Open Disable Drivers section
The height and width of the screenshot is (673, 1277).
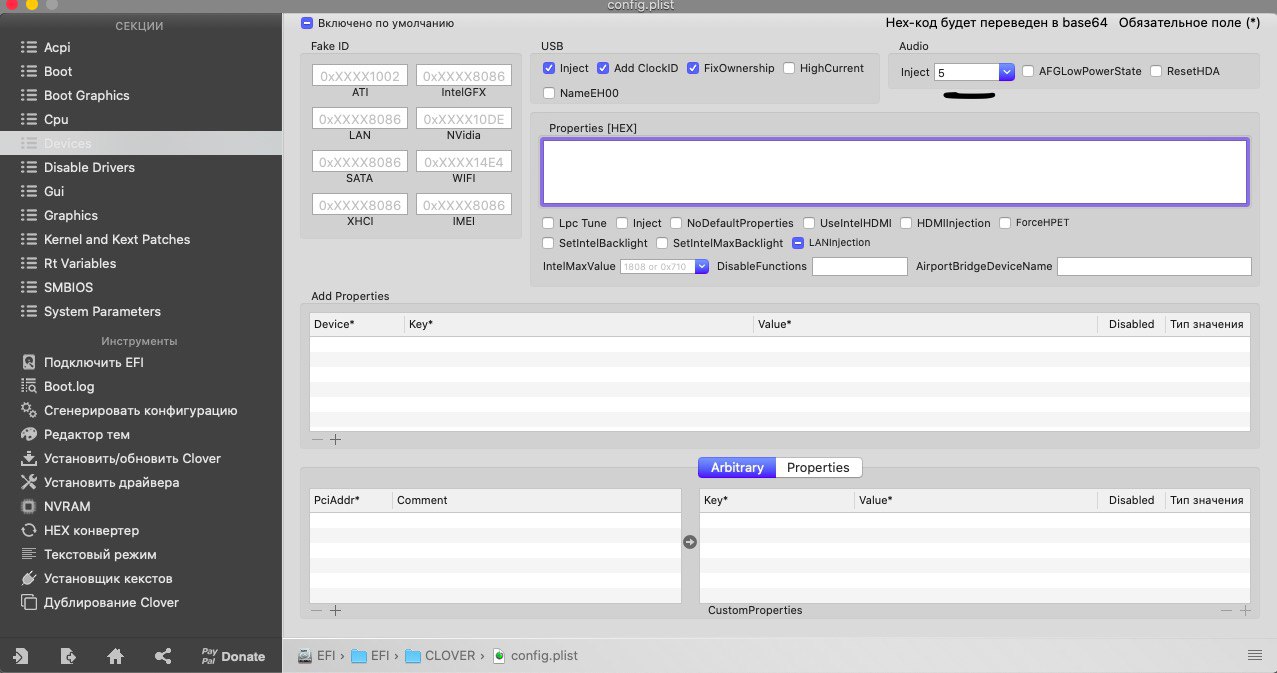coord(140,167)
